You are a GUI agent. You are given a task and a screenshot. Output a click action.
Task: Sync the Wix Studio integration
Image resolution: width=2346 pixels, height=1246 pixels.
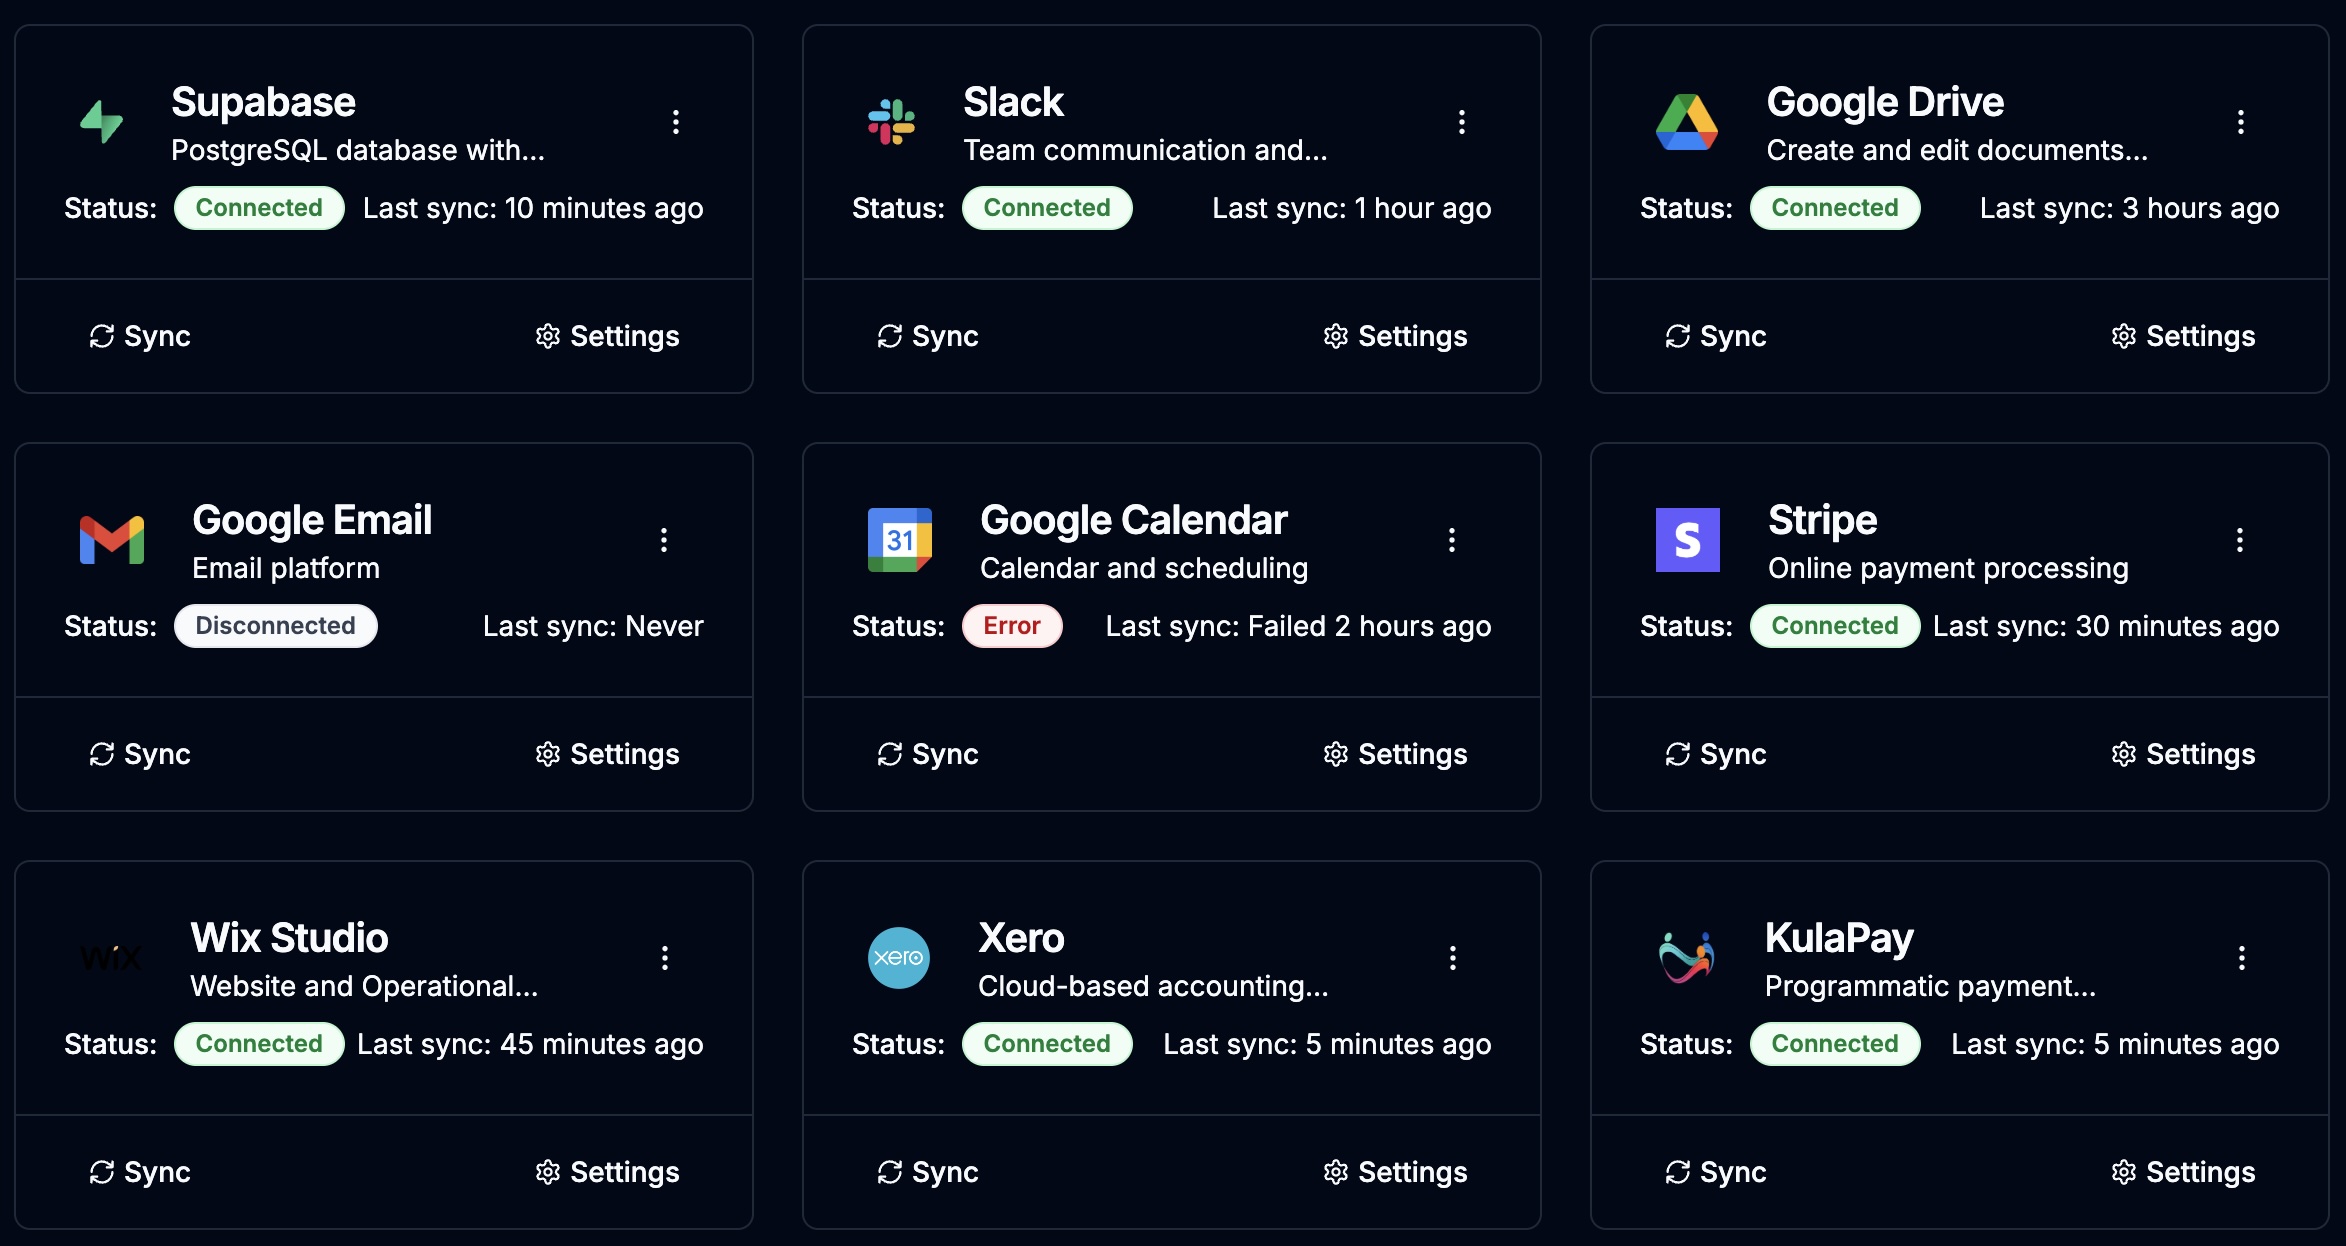(140, 1172)
